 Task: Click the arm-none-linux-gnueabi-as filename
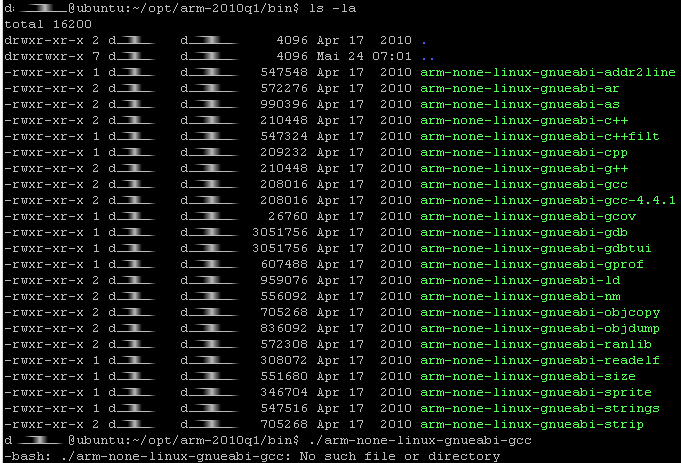[x=519, y=104]
